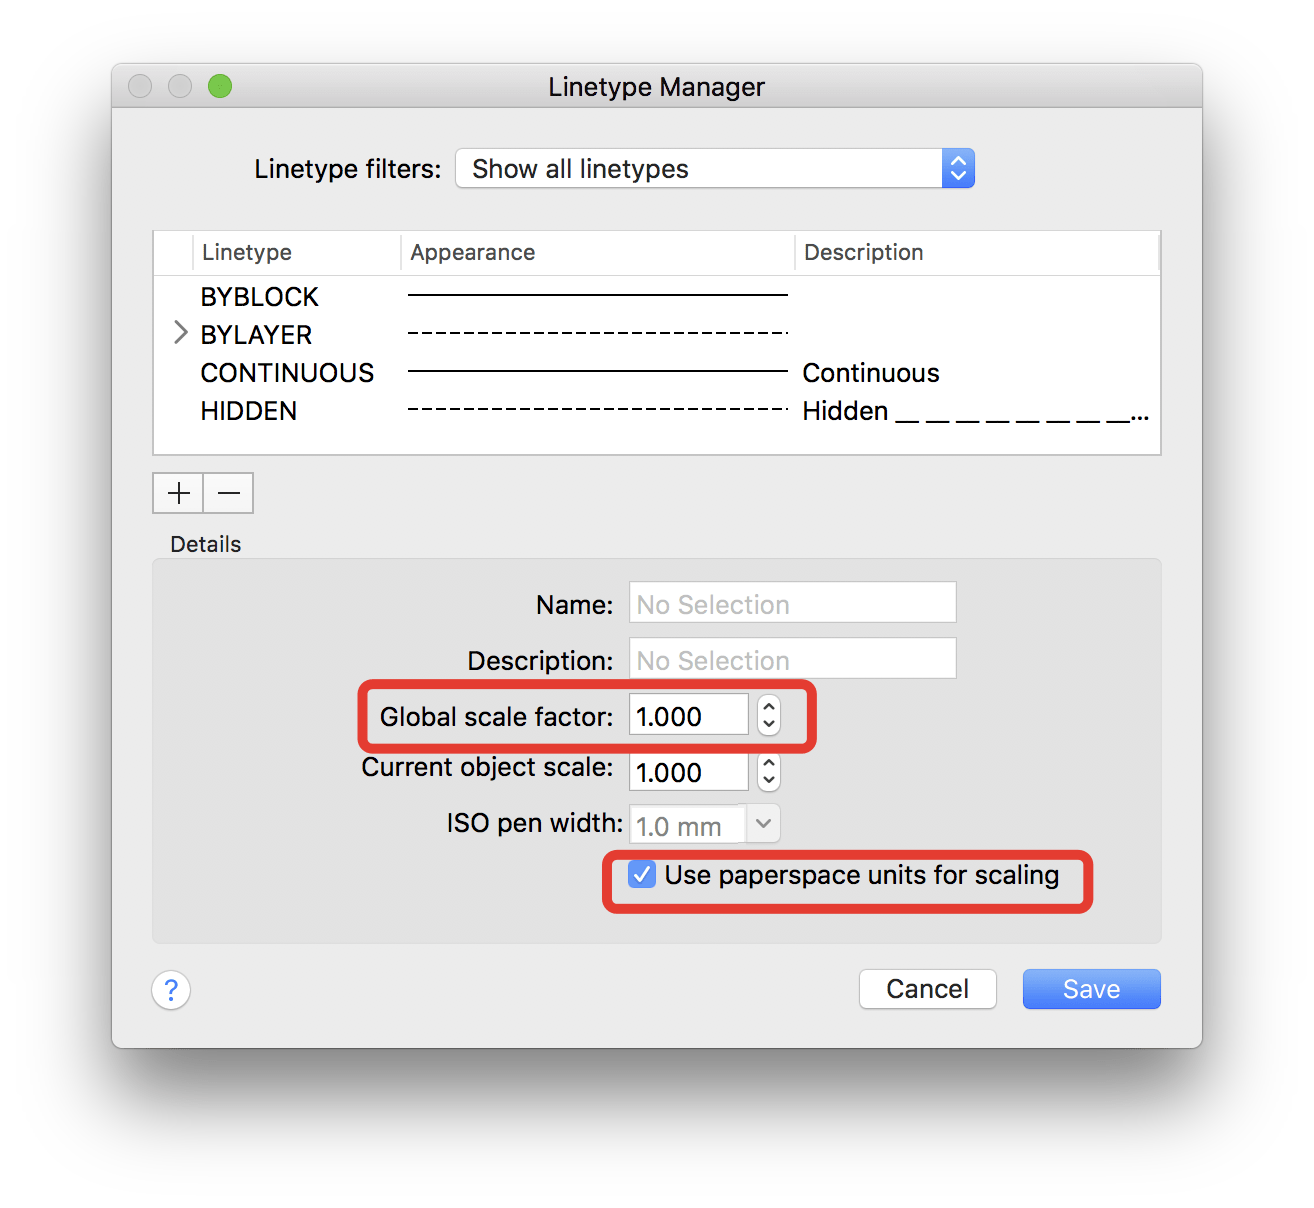The height and width of the screenshot is (1208, 1314).
Task: Click the Name input field
Action: point(791,603)
